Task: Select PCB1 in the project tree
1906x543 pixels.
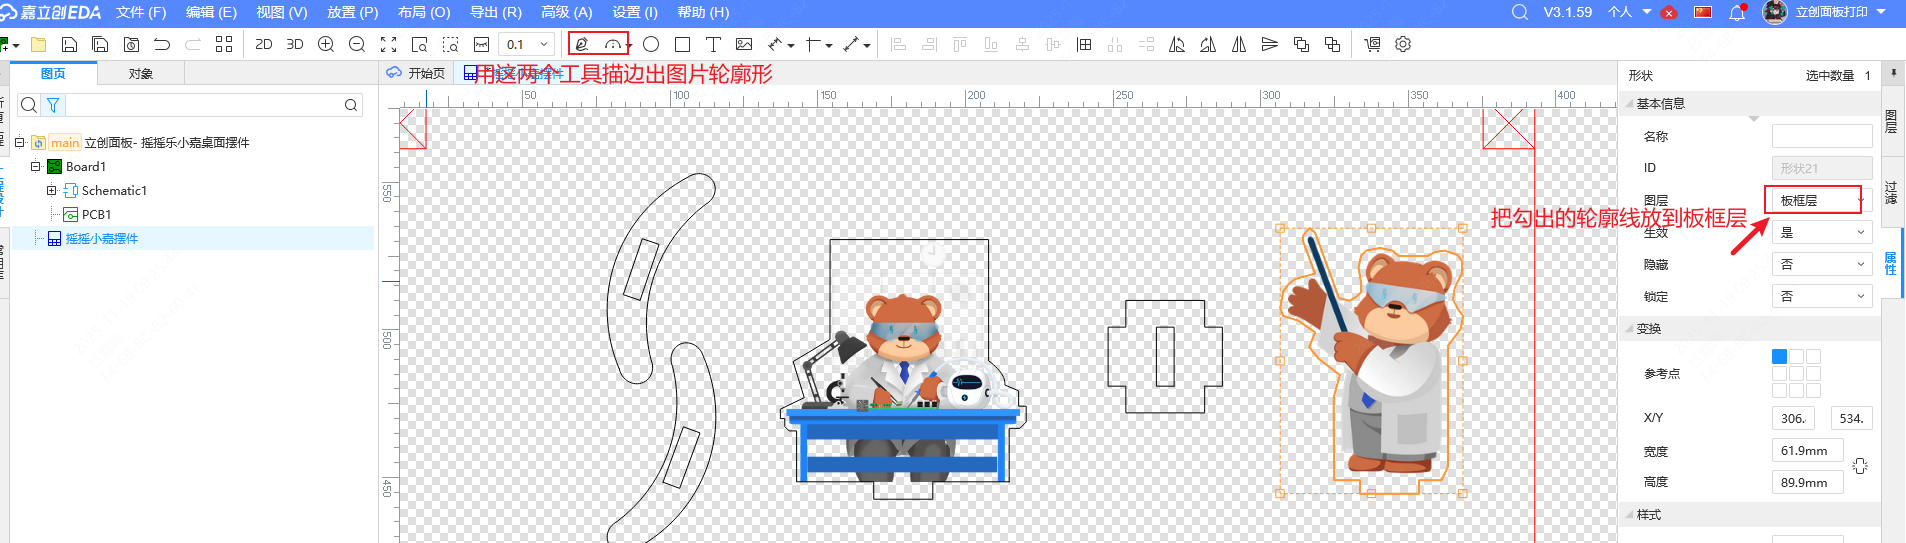Action: (96, 215)
